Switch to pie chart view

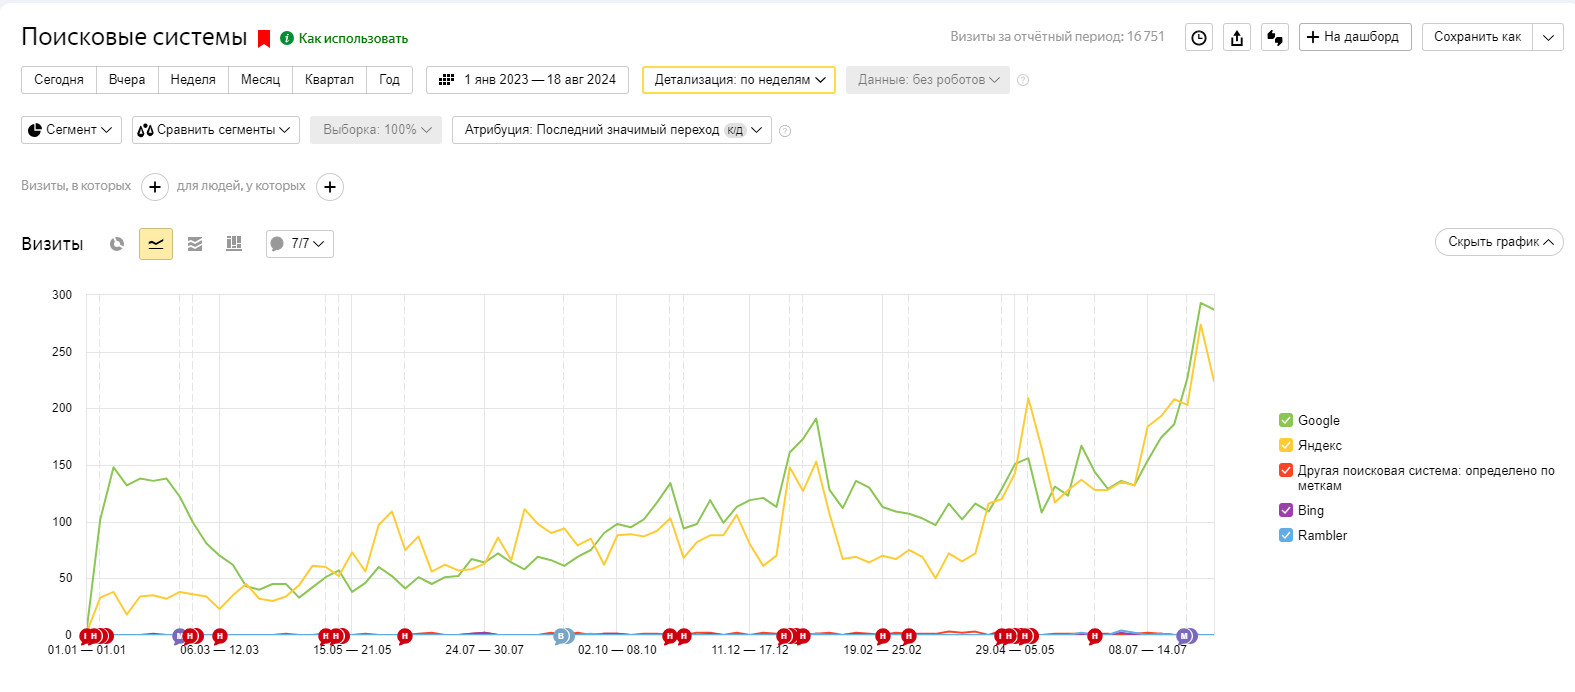[x=117, y=244]
